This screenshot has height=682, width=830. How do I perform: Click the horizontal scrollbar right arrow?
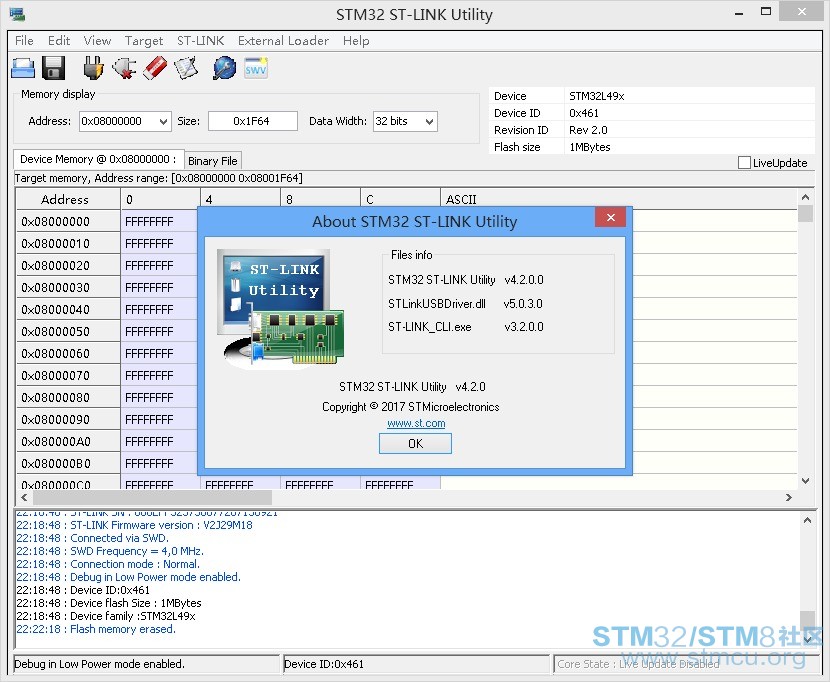(789, 497)
